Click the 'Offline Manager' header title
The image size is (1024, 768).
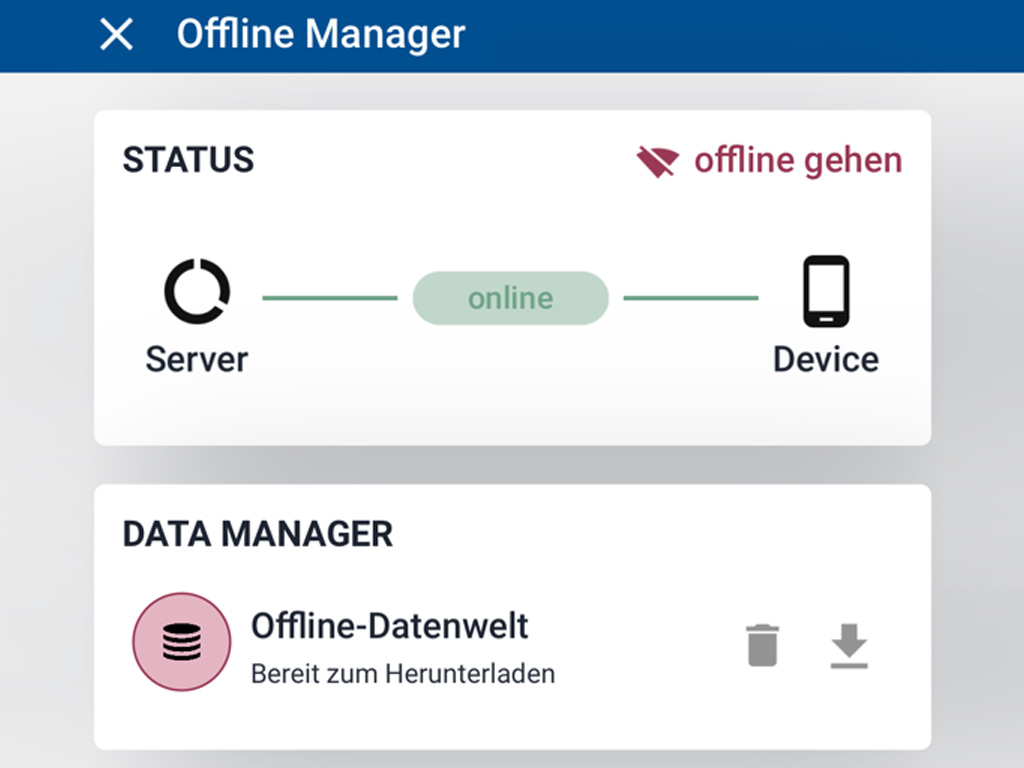(x=321, y=35)
